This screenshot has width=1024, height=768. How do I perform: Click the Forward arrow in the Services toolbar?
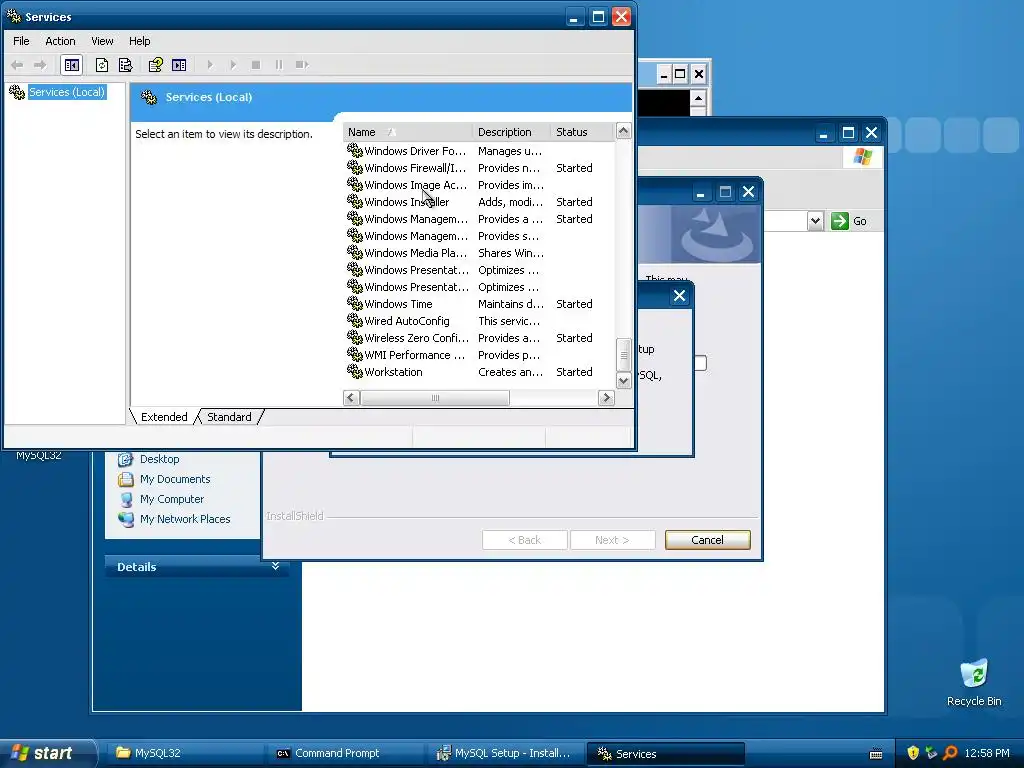point(40,65)
